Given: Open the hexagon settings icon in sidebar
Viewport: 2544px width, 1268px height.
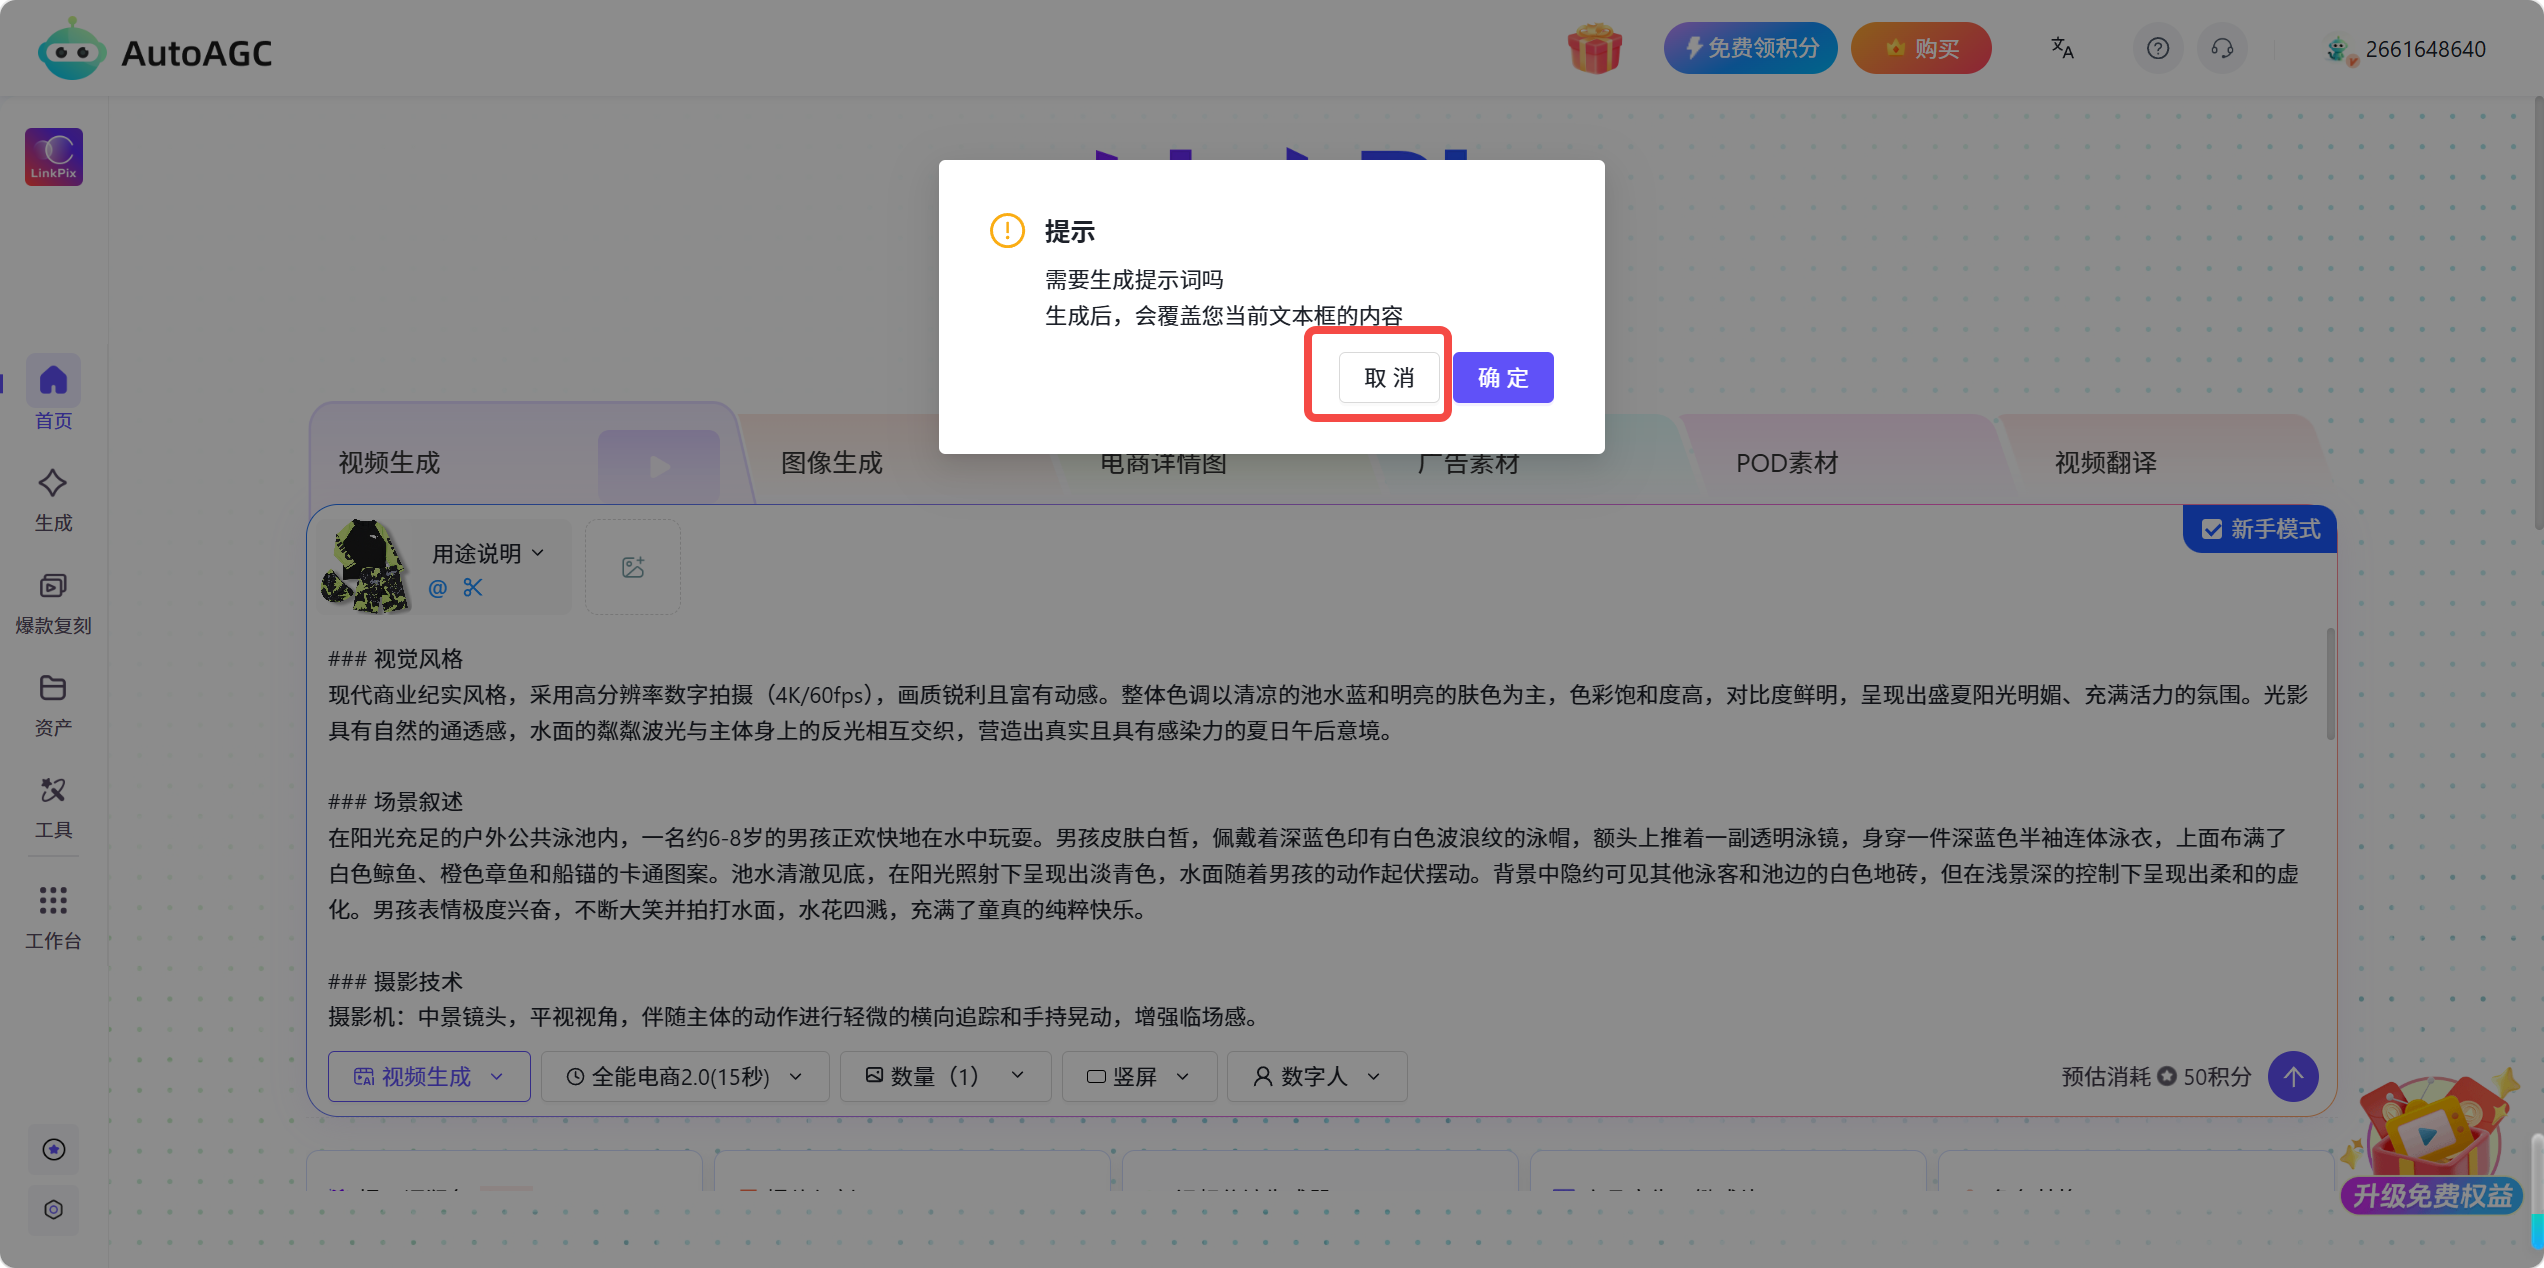Looking at the screenshot, I should click(54, 1209).
